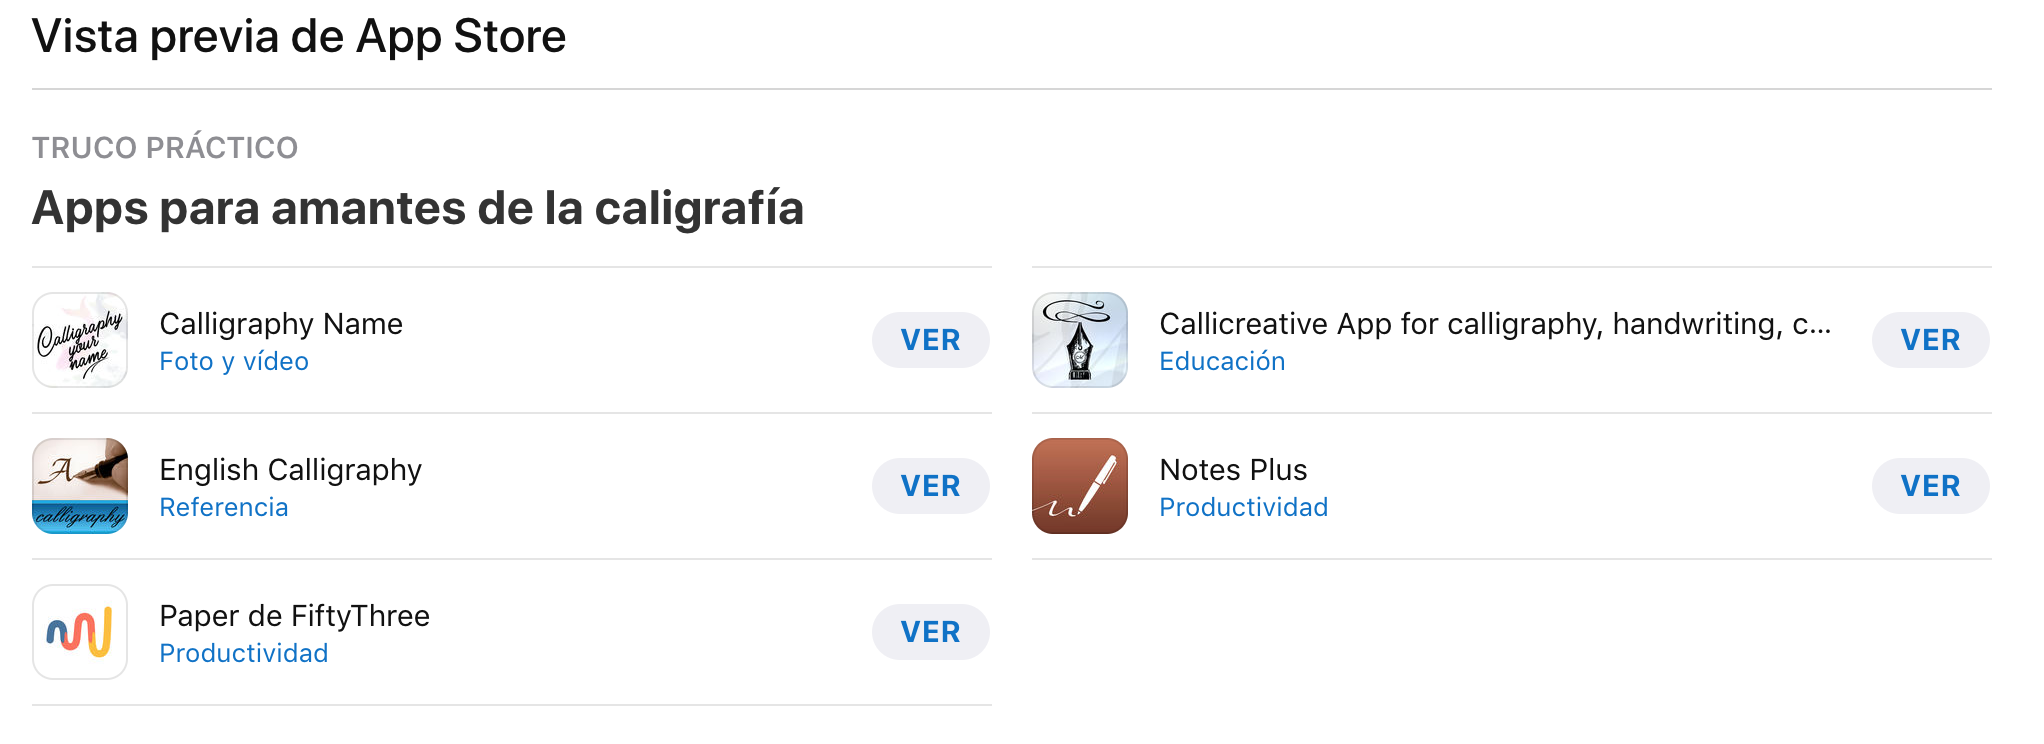Click the Paper de FiftyThree title

[x=294, y=616]
